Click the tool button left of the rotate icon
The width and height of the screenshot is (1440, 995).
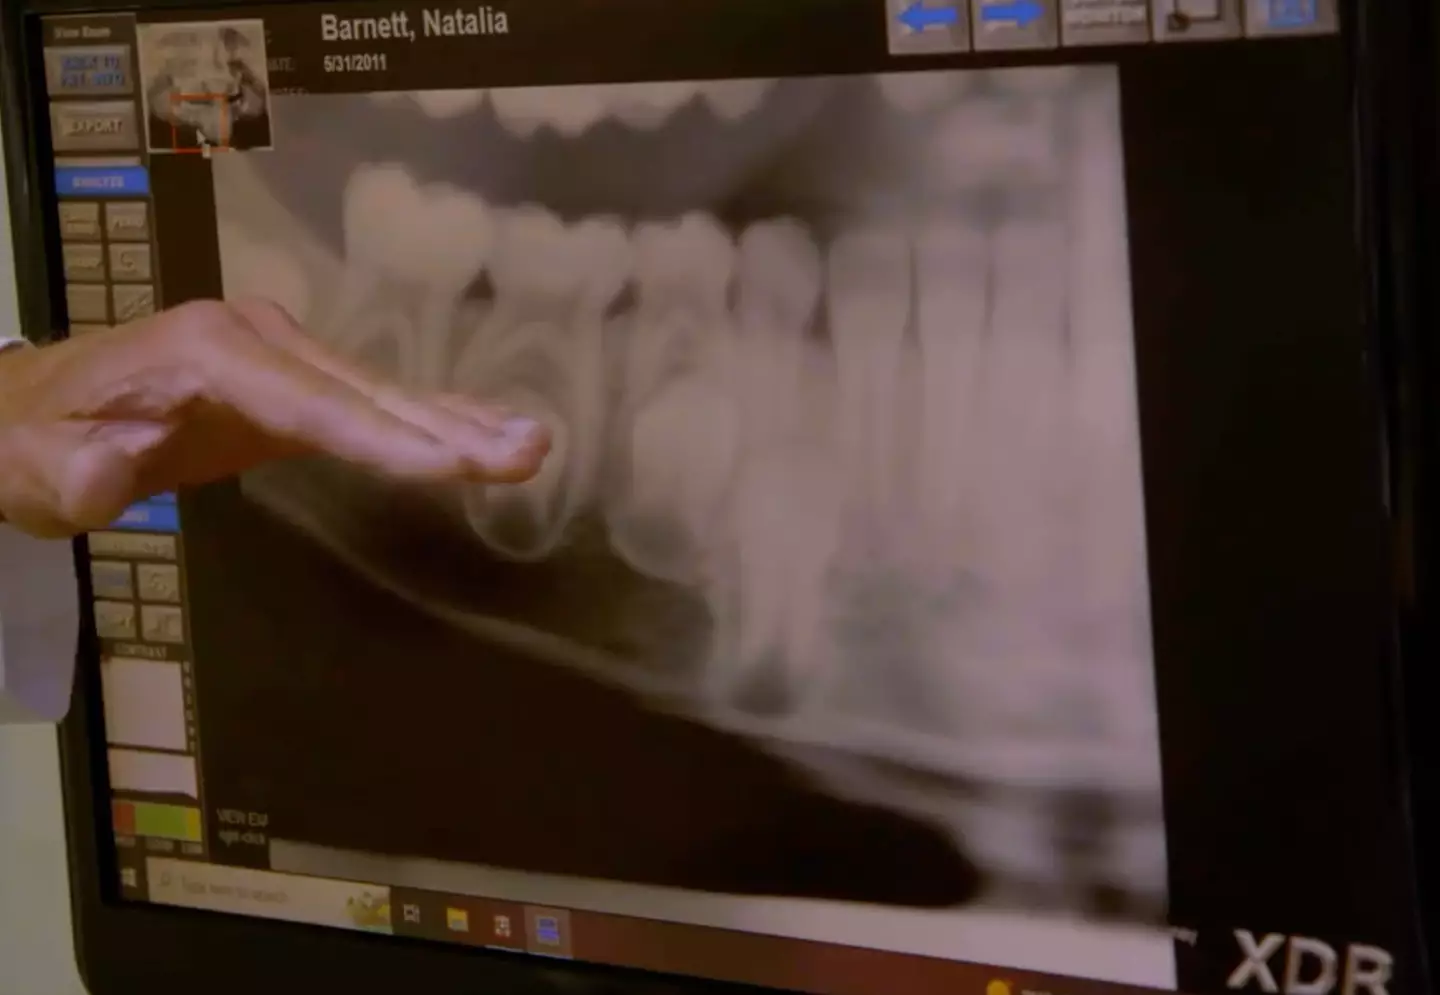[84, 262]
